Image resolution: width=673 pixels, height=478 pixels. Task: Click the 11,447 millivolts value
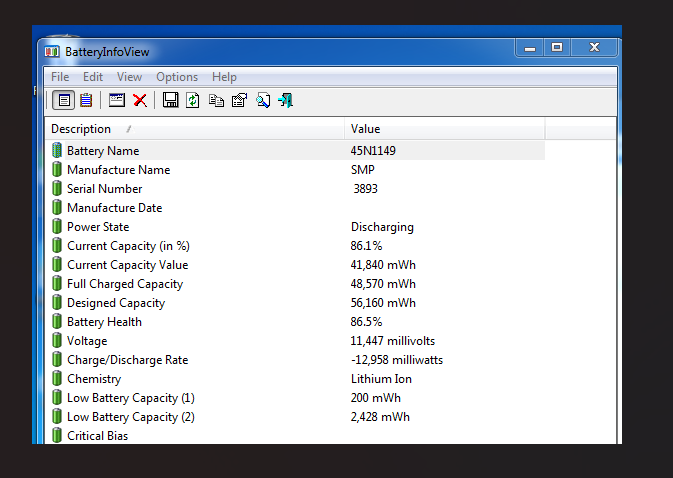point(392,341)
